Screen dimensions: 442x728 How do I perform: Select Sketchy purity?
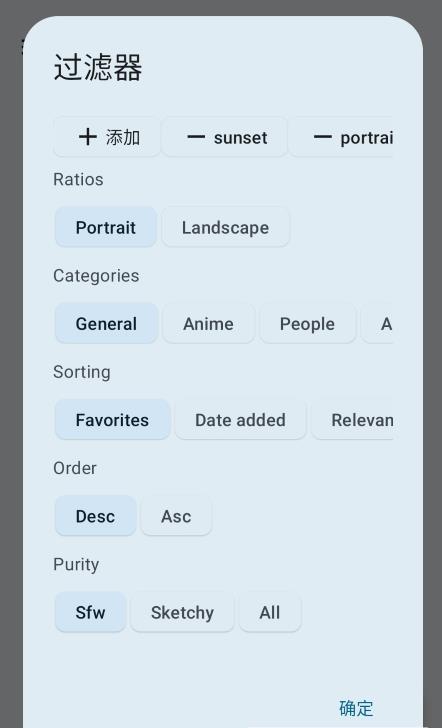pyautogui.click(x=182, y=612)
